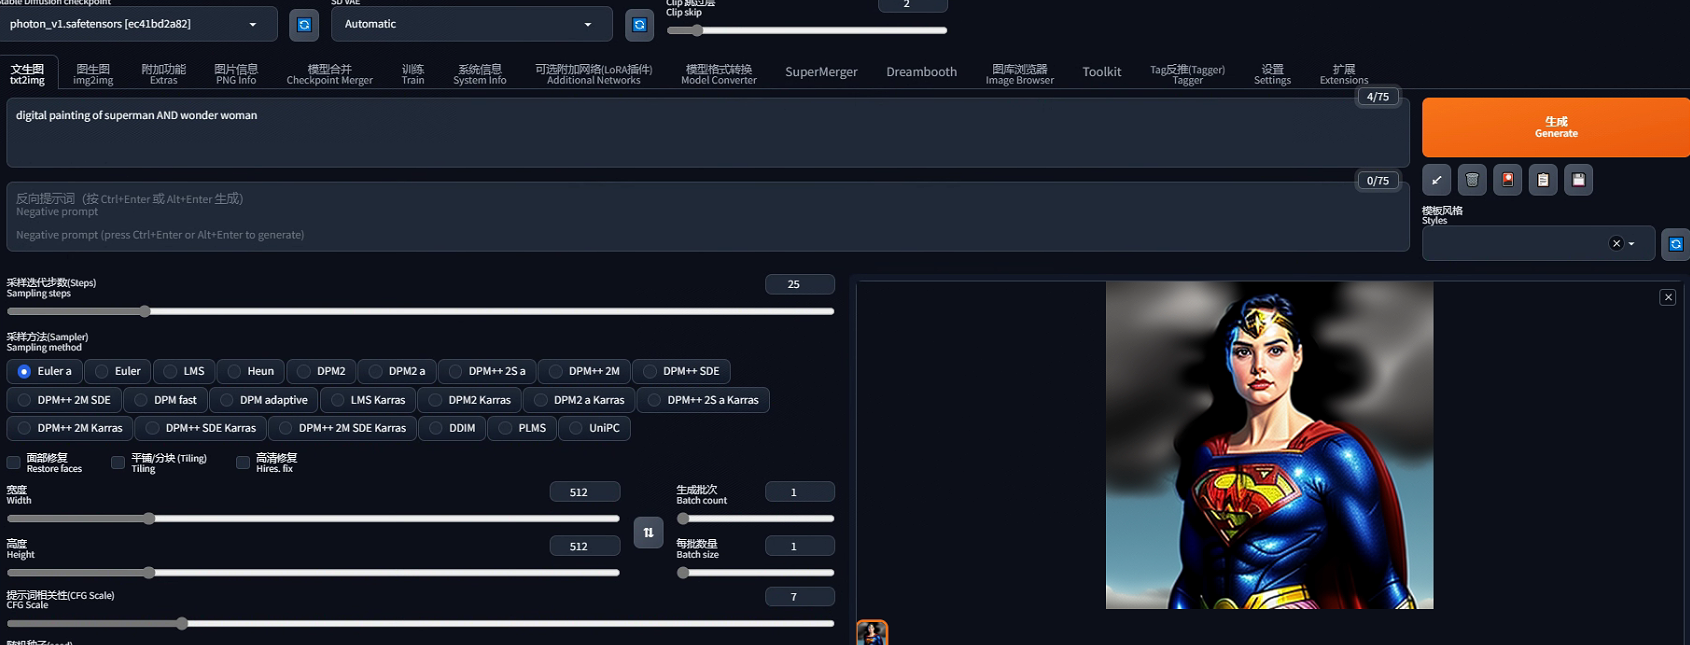This screenshot has width=1690, height=645.
Task: Open the SuperMerger tab
Action: [x=821, y=72]
